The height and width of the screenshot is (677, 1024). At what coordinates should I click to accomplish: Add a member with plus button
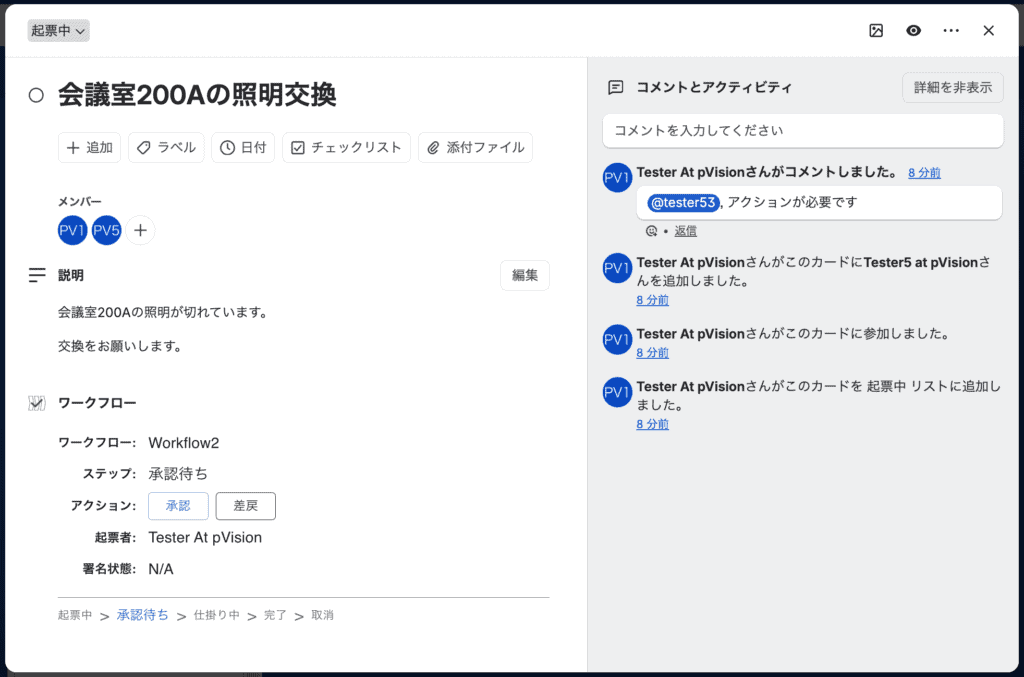(x=140, y=230)
